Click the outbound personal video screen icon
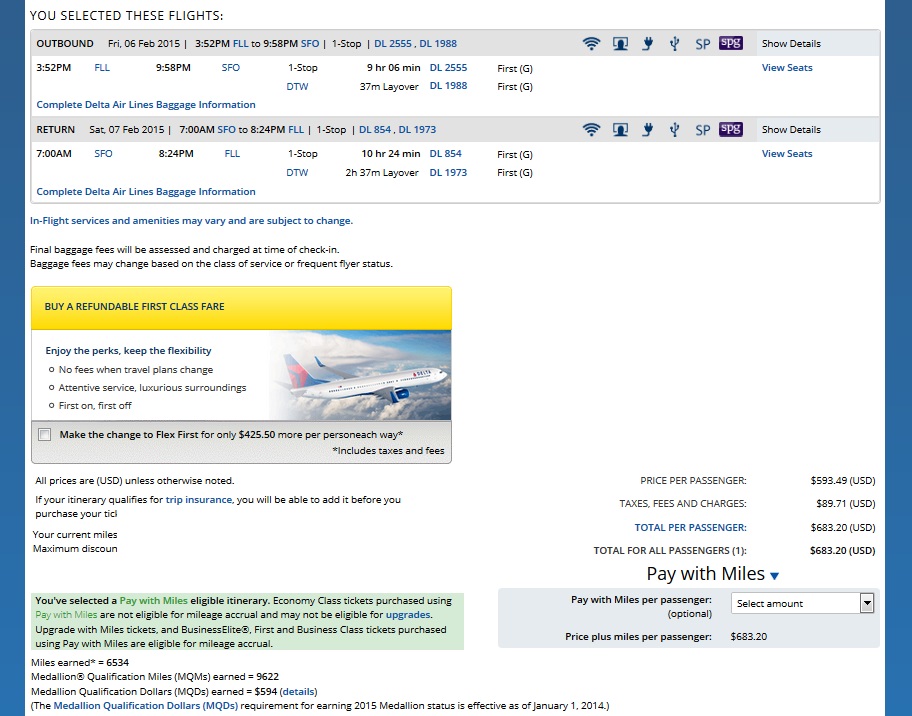Screen dimensions: 912x716 click(620, 44)
